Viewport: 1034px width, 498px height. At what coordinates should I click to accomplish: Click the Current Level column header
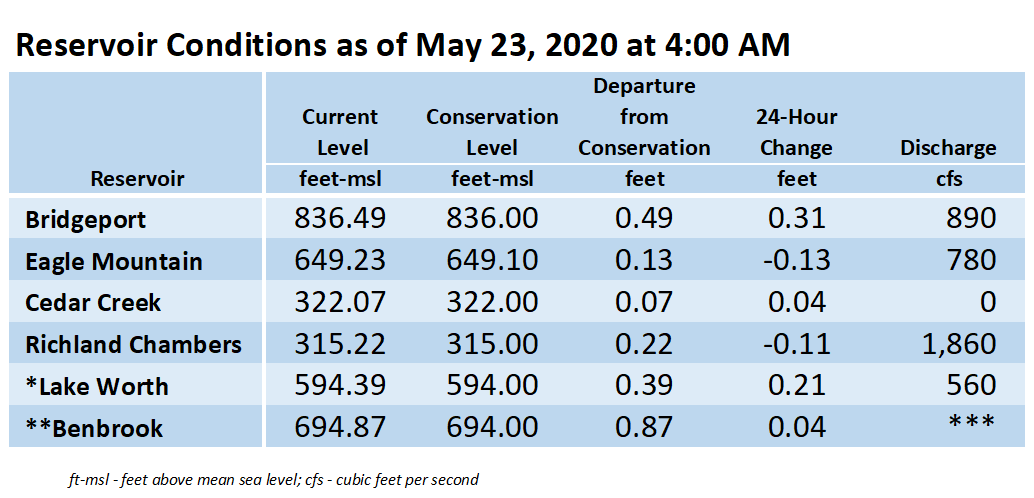[x=340, y=132]
